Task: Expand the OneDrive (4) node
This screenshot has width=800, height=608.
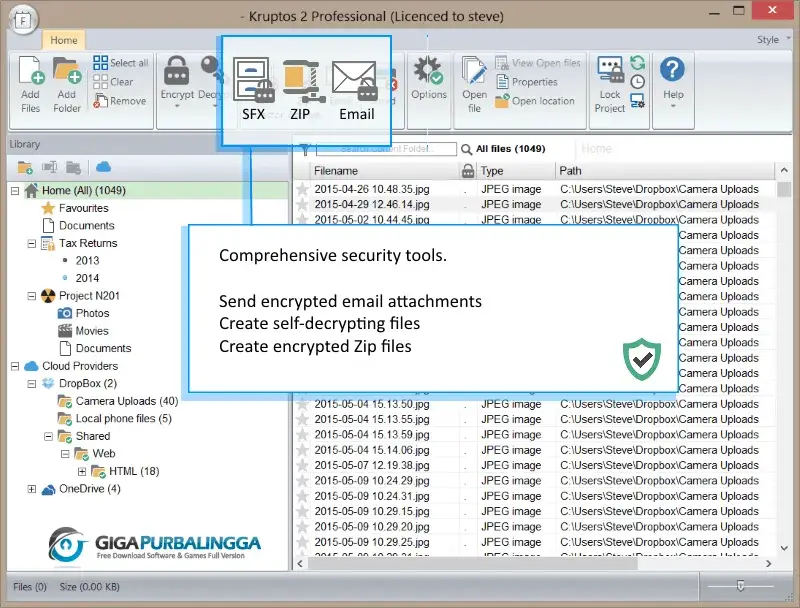Action: coord(32,489)
